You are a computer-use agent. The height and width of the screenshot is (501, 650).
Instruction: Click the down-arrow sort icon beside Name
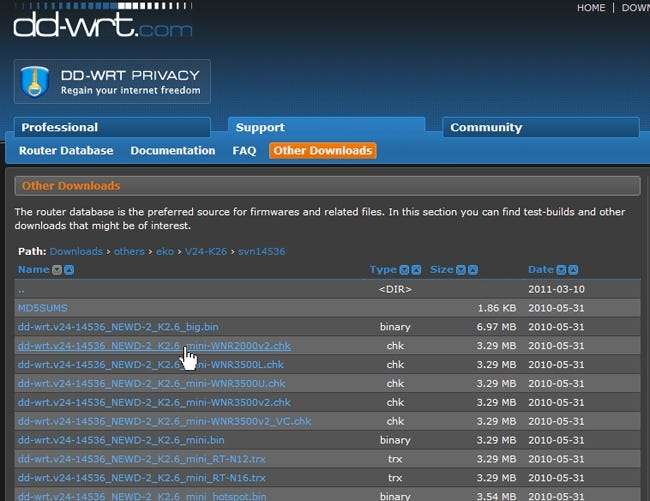57,270
